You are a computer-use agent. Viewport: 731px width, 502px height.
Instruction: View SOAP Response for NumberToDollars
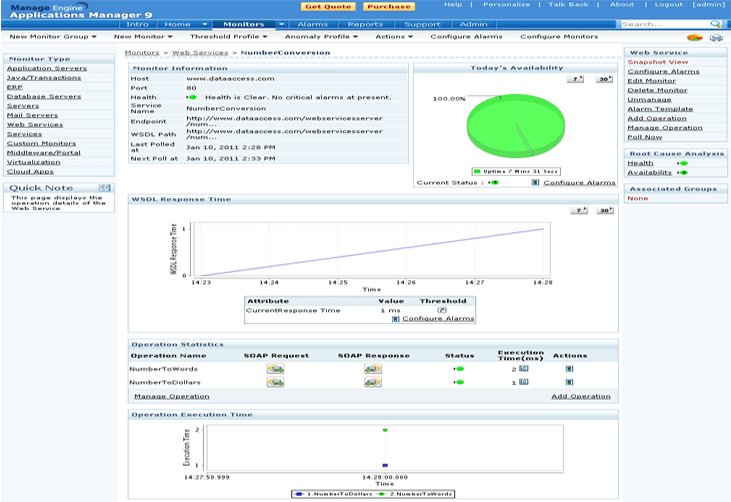point(373,382)
